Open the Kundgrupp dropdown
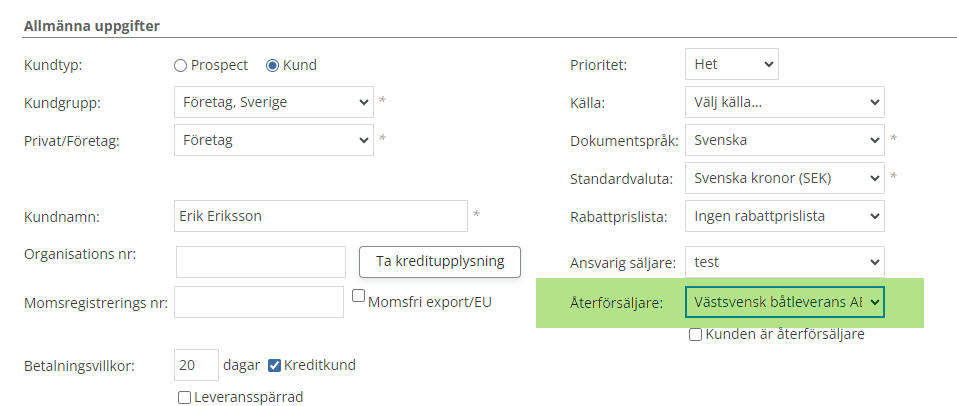This screenshot has width=957, height=406. coord(273,102)
